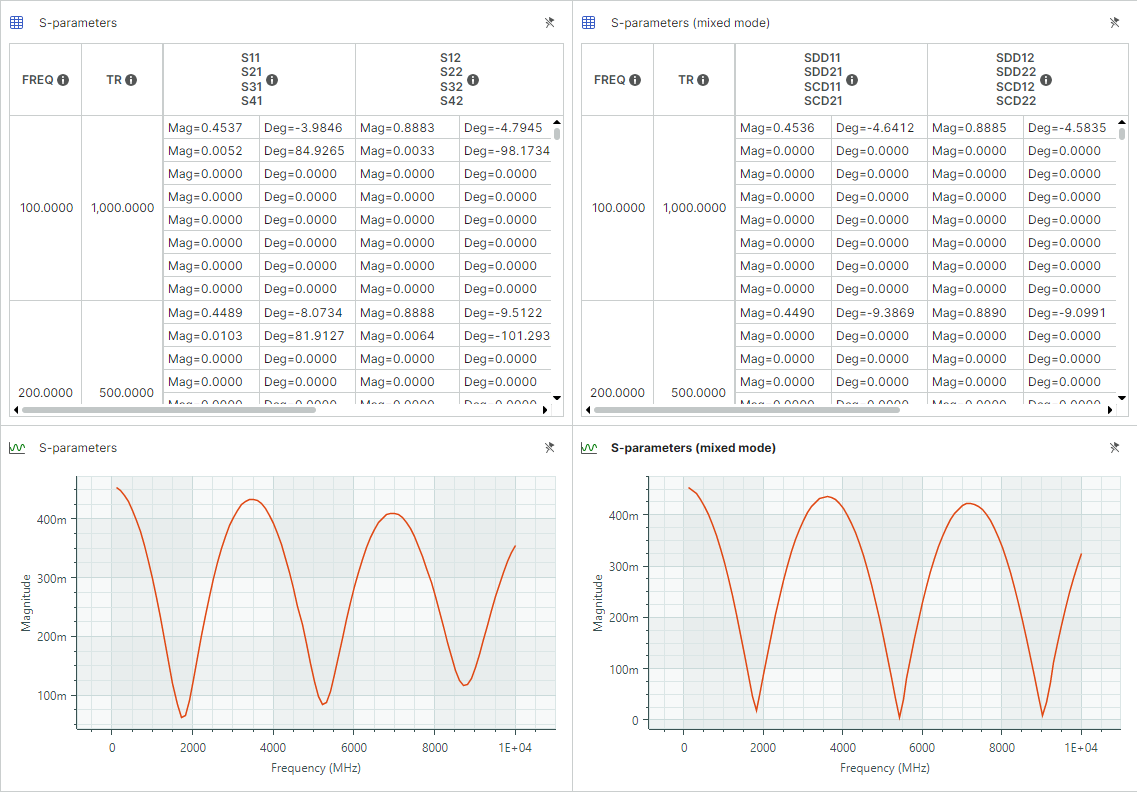The height and width of the screenshot is (792, 1137).
Task: Select cell Mag=0.0052
Action: coord(211,151)
